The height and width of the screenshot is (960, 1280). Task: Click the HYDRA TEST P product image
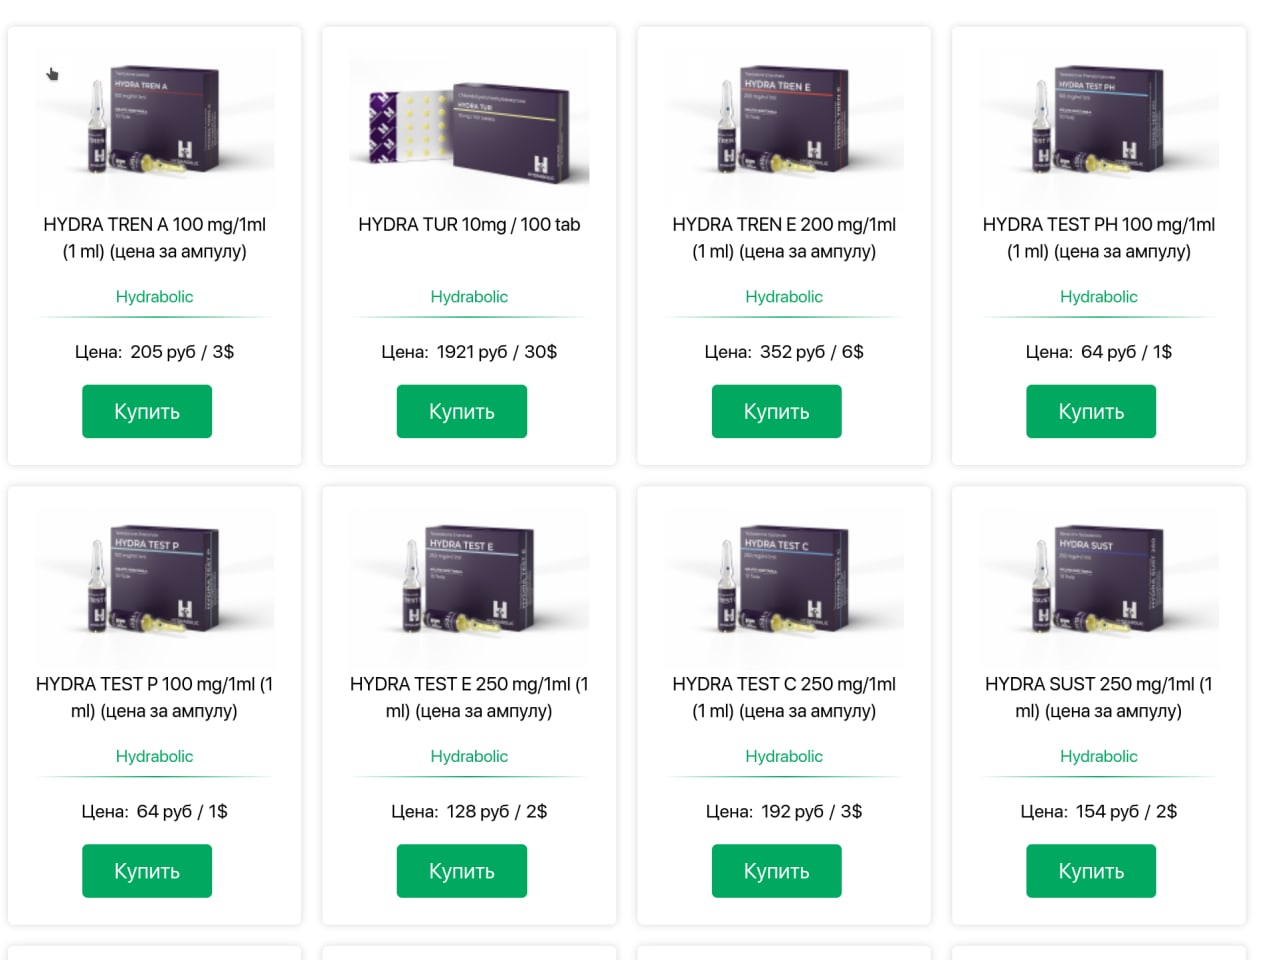coord(154,586)
